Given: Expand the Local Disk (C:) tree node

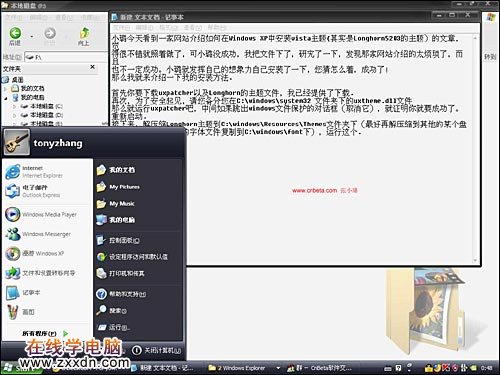Looking at the screenshot, I should click(x=14, y=106).
